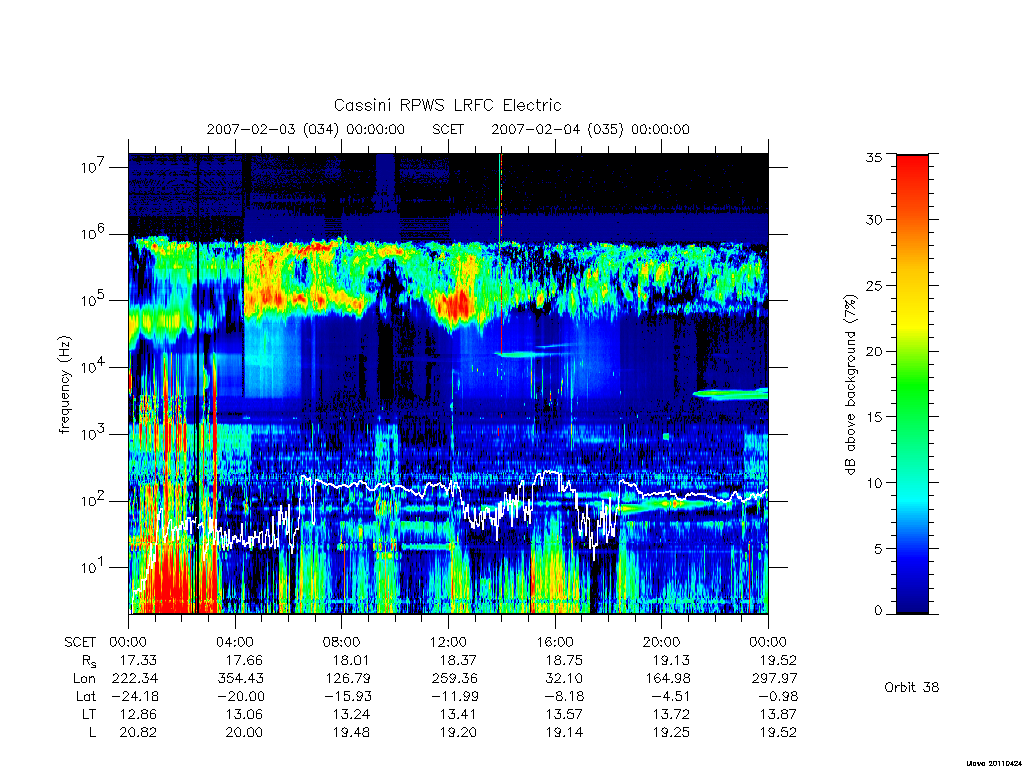Click the frequency (Hz) axis label
The height and width of the screenshot is (768, 1024).
tap(64, 385)
